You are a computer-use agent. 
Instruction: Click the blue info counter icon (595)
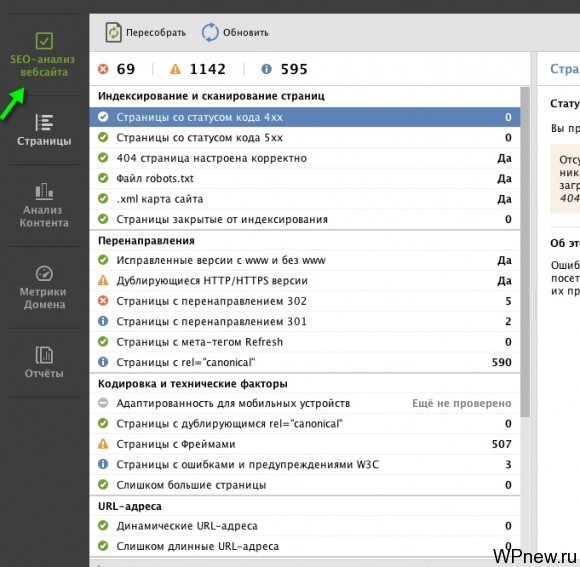[266, 69]
